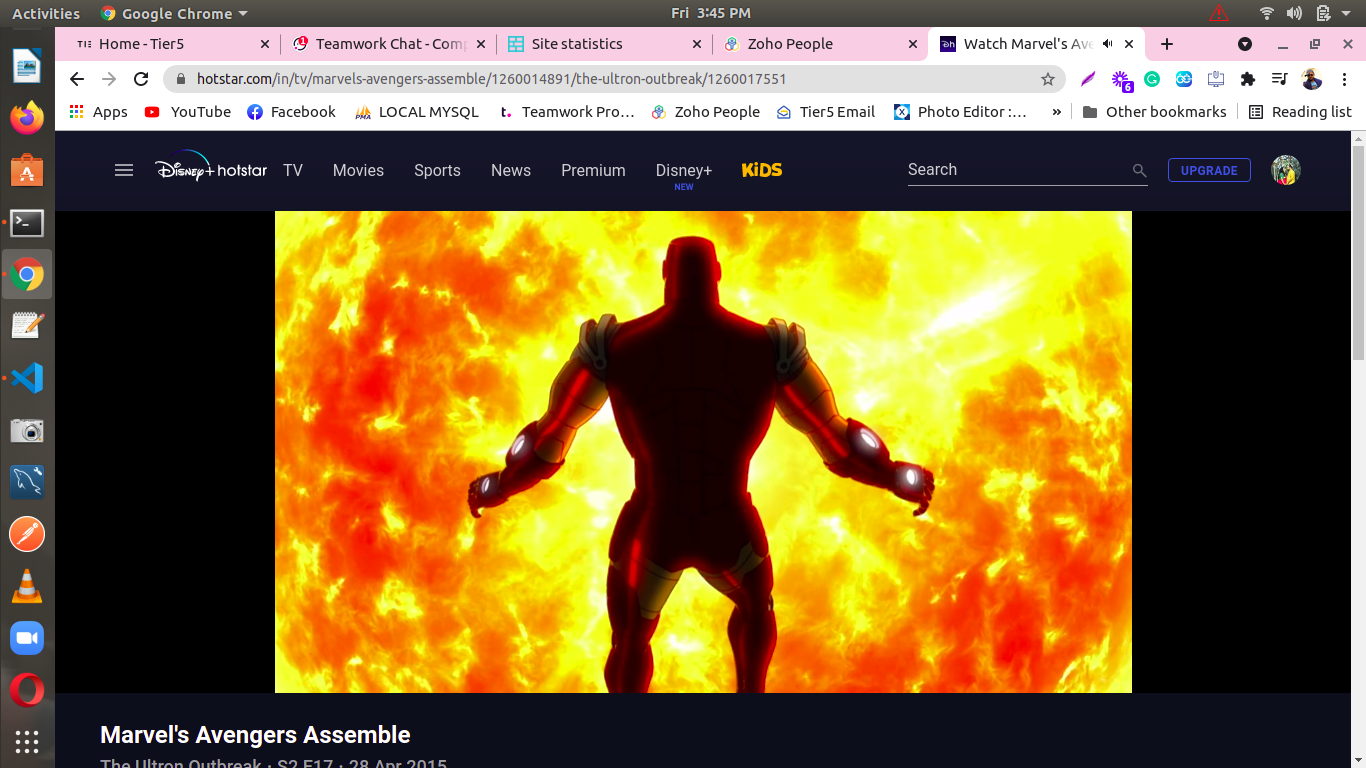The height and width of the screenshot is (768, 1366).
Task: Launch VLC from the dock
Action: coord(27,586)
